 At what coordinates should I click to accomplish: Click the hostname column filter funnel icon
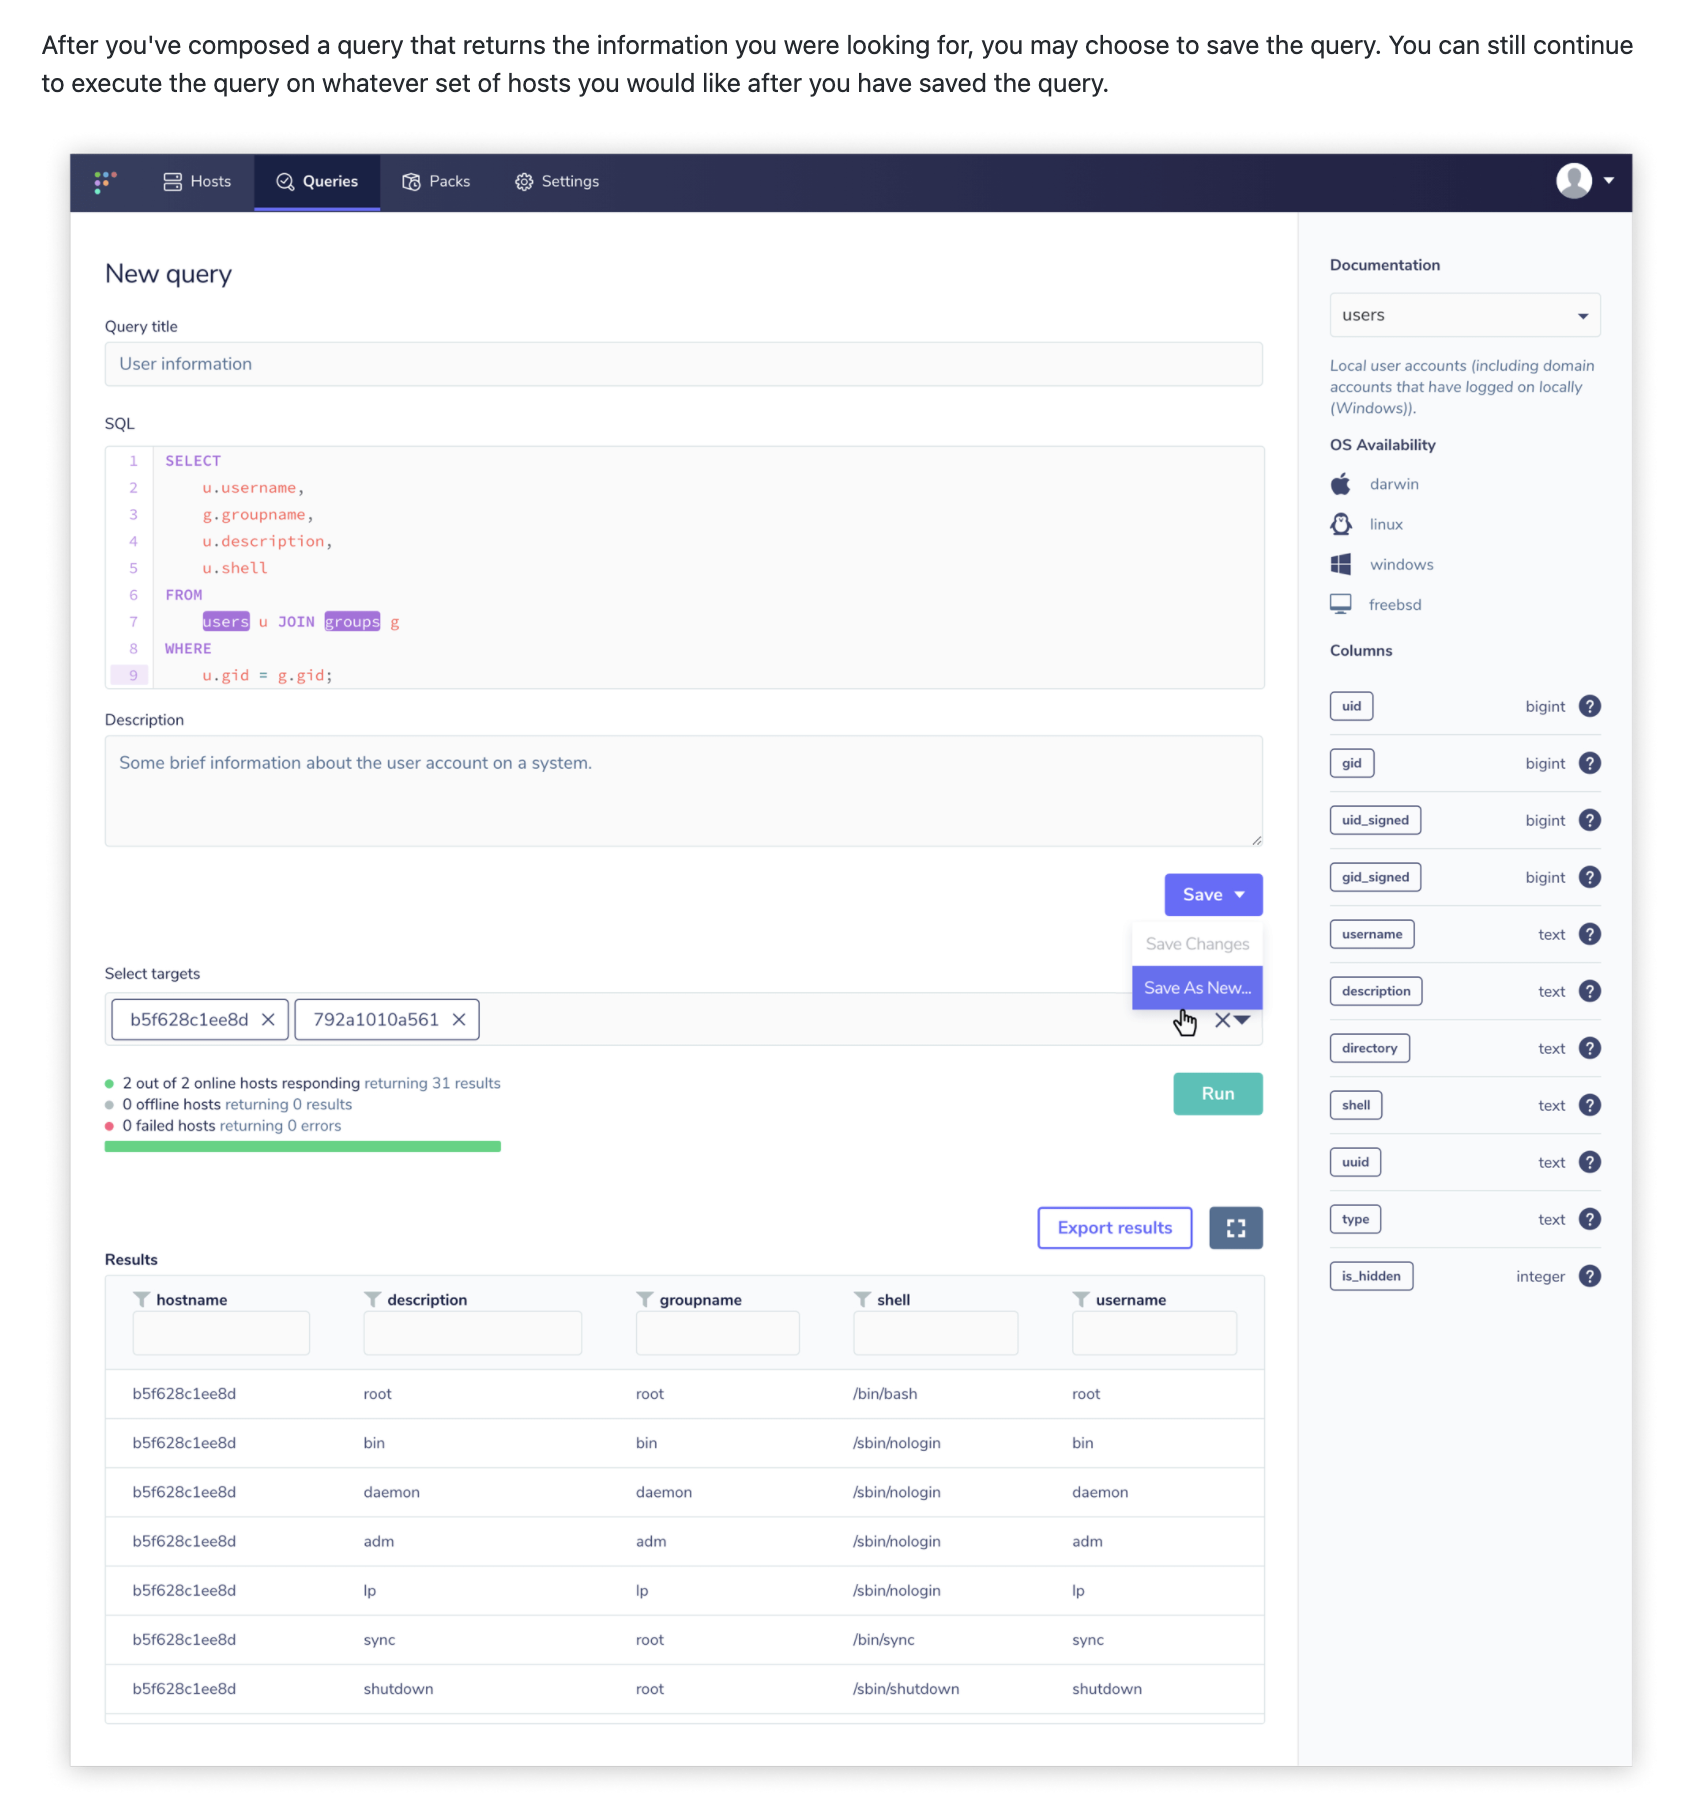point(141,1299)
